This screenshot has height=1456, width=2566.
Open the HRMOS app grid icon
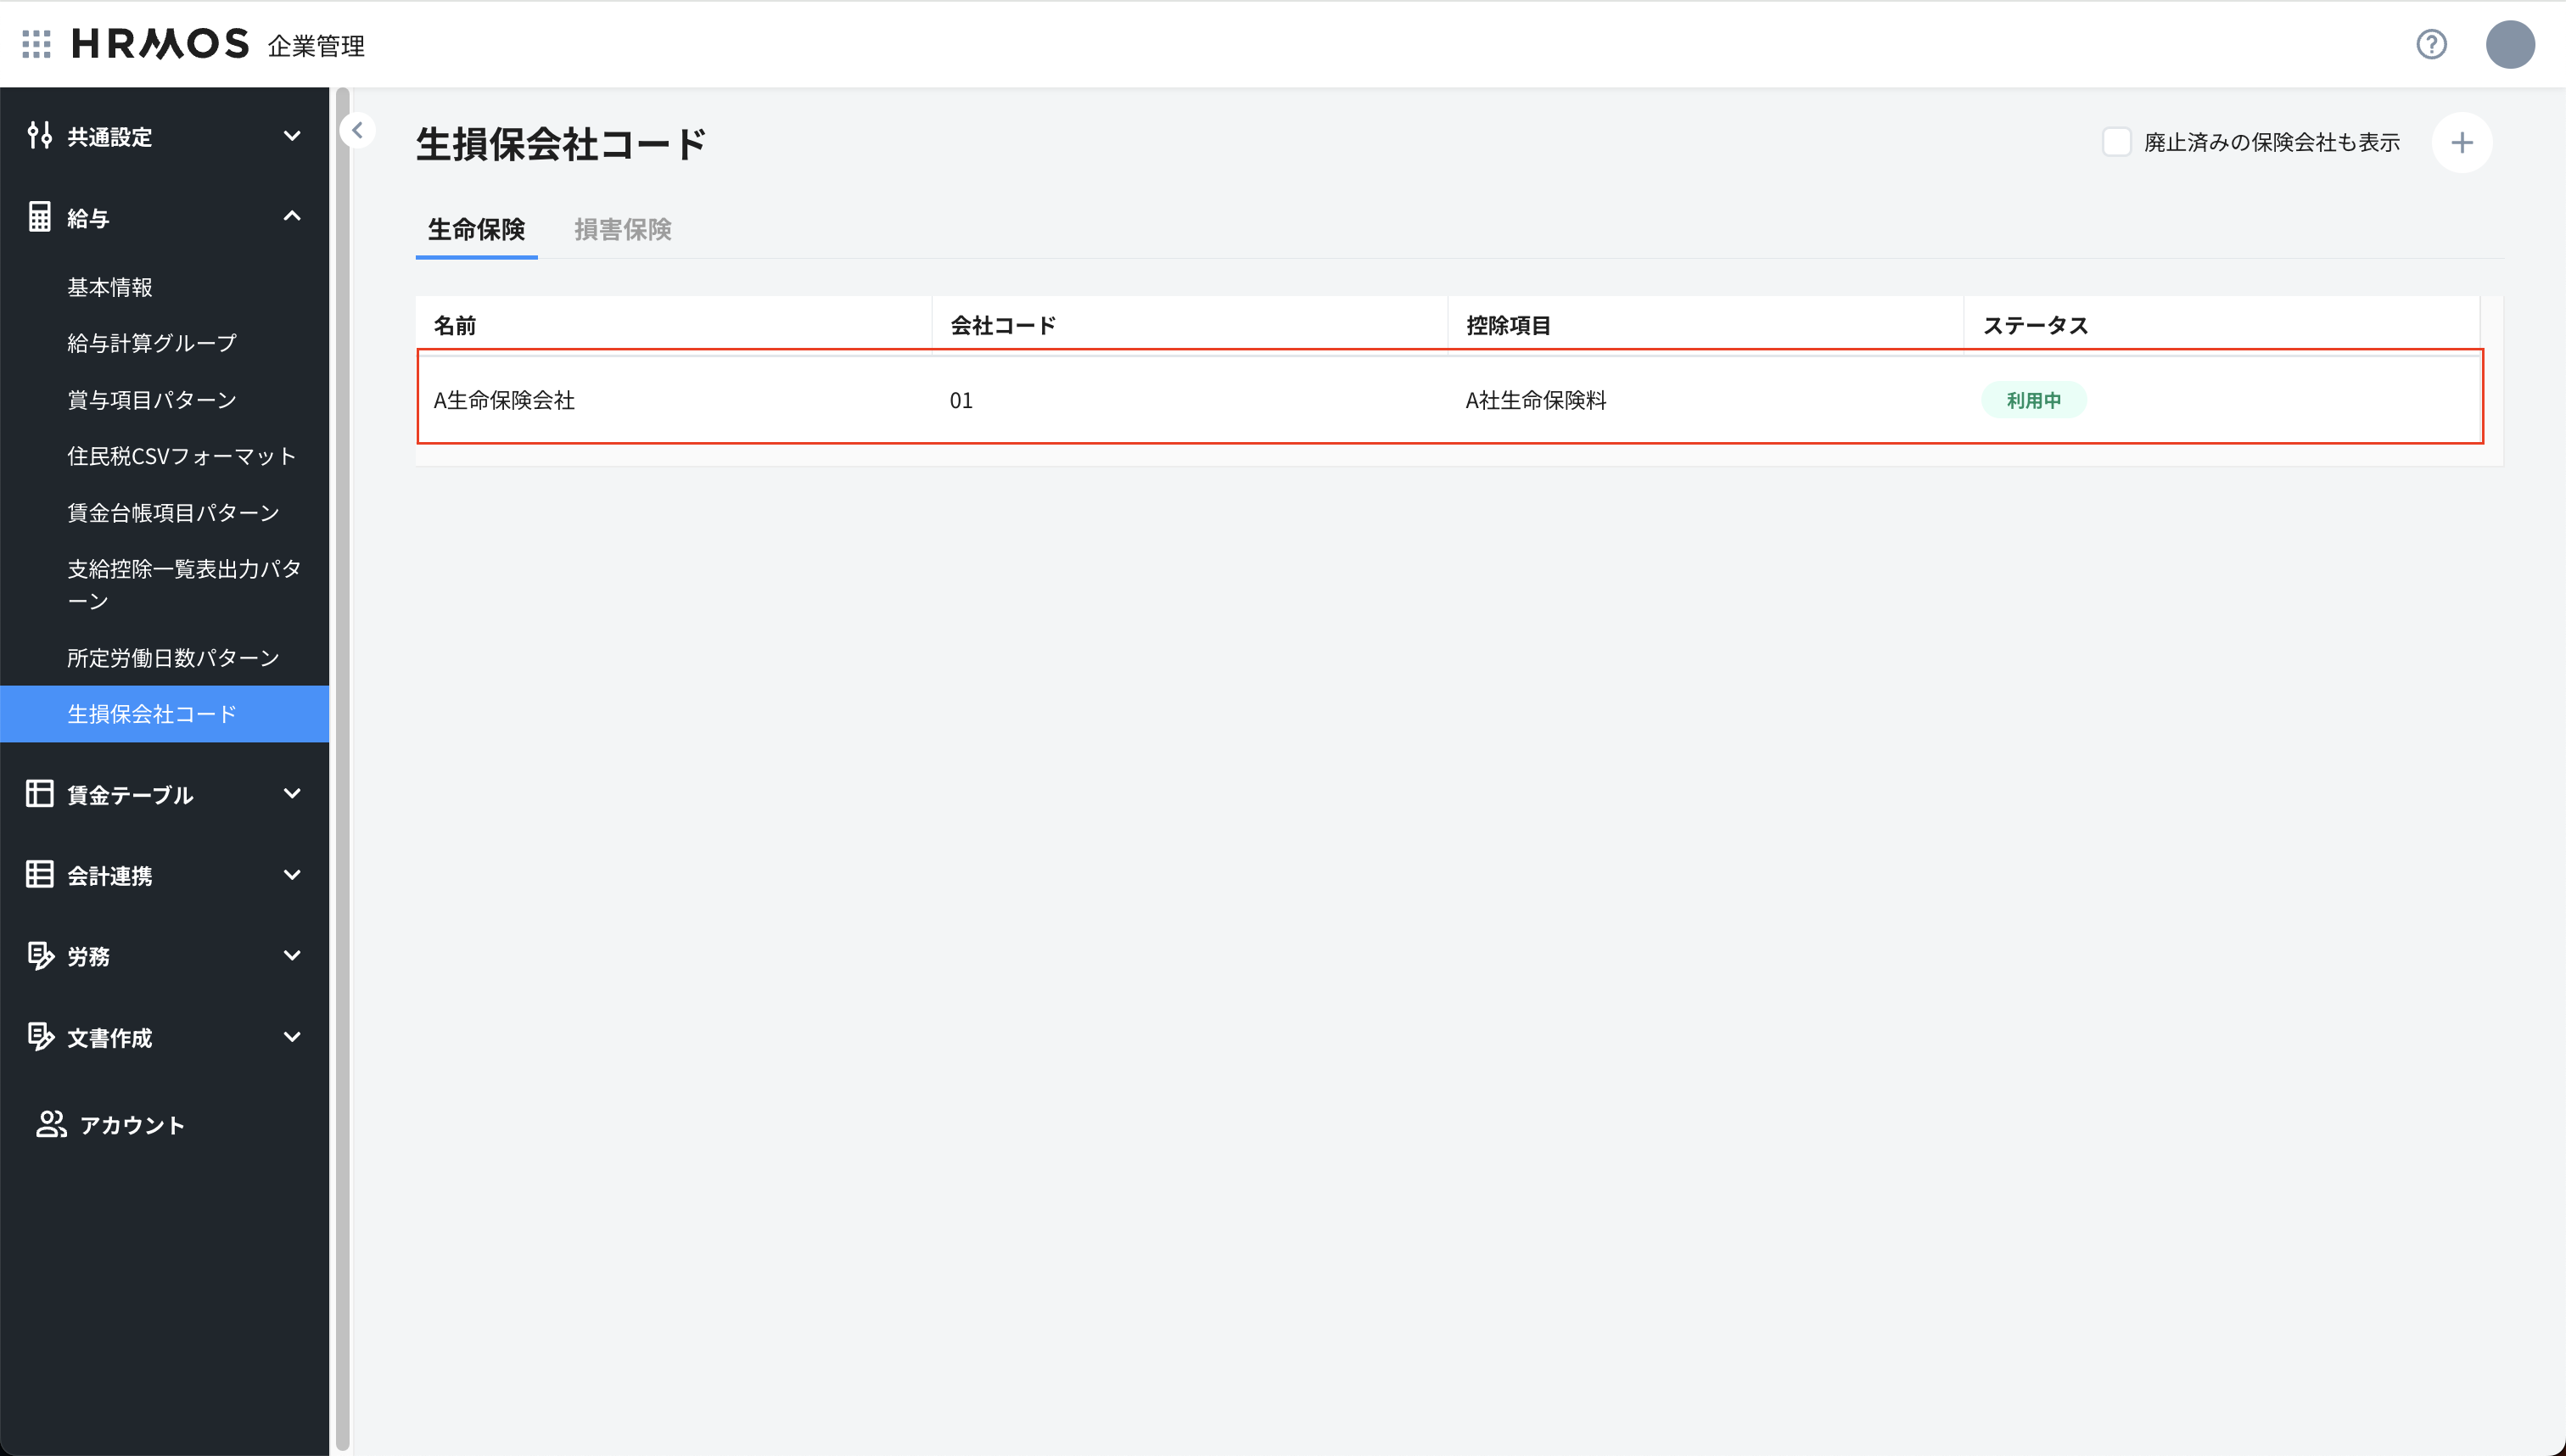point(36,43)
